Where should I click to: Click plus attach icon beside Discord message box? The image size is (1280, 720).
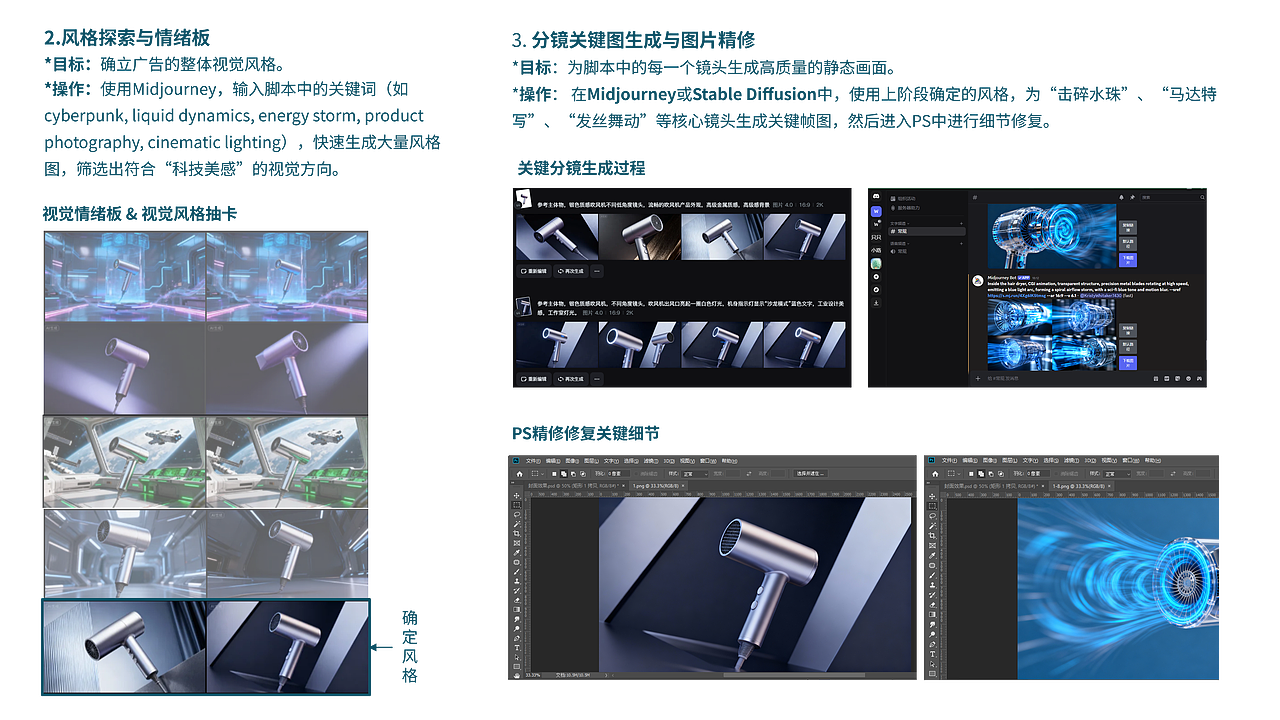tap(978, 379)
